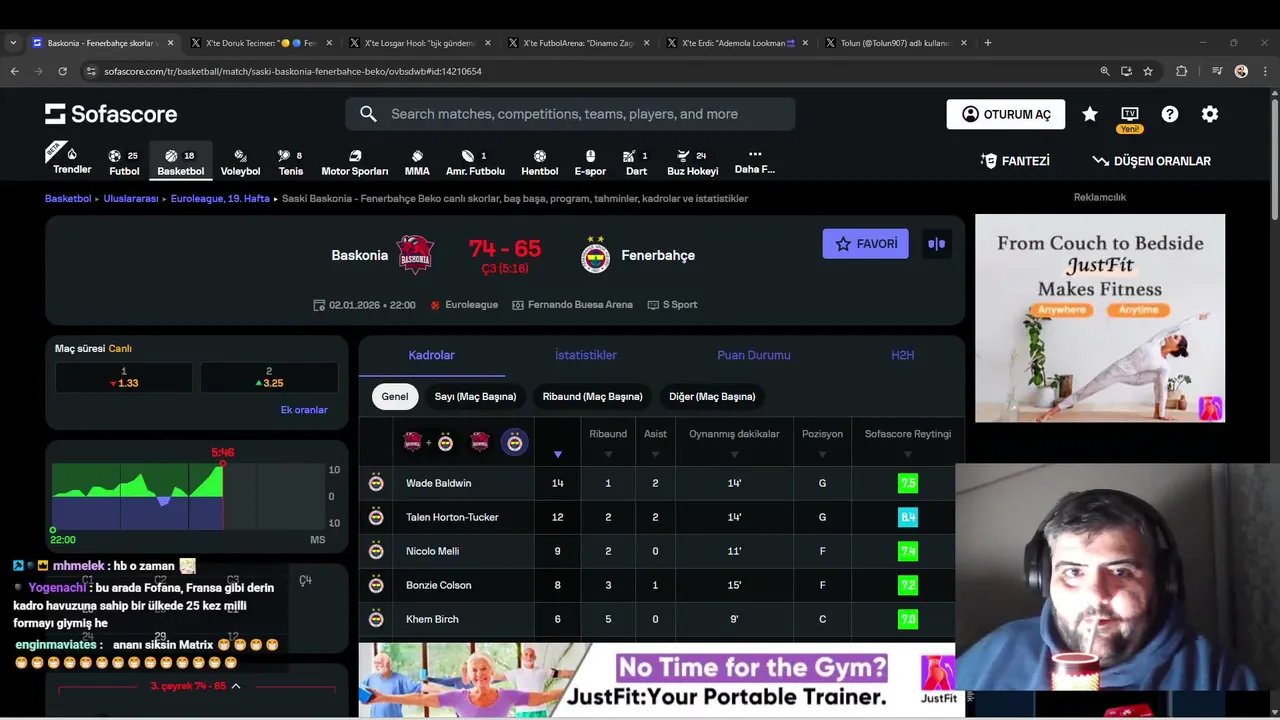Select the Genel stats chip
The height and width of the screenshot is (720, 1280).
click(x=395, y=397)
